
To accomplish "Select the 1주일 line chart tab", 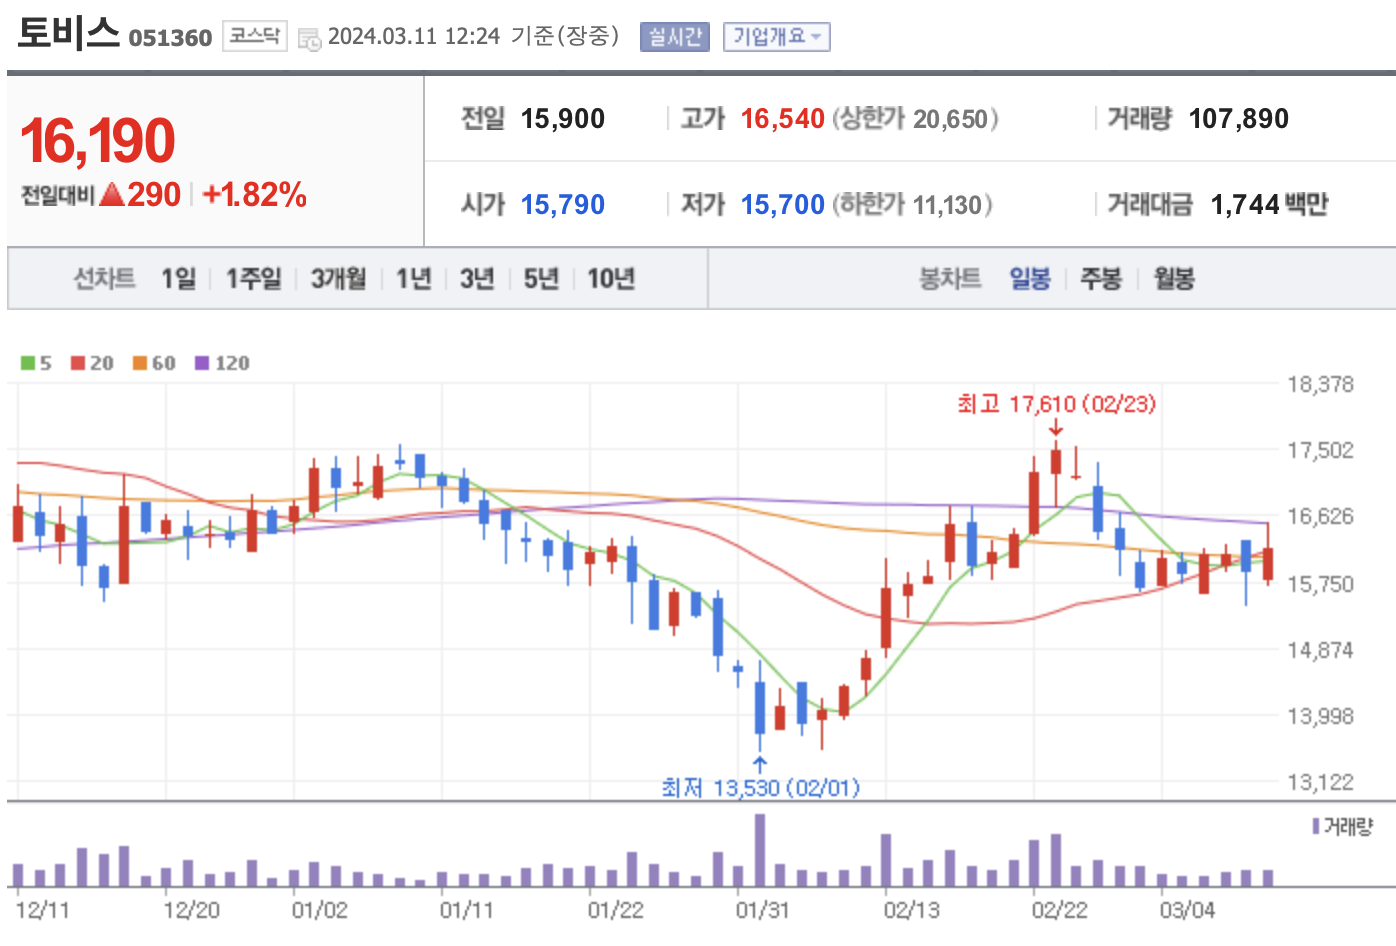I will [x=254, y=278].
